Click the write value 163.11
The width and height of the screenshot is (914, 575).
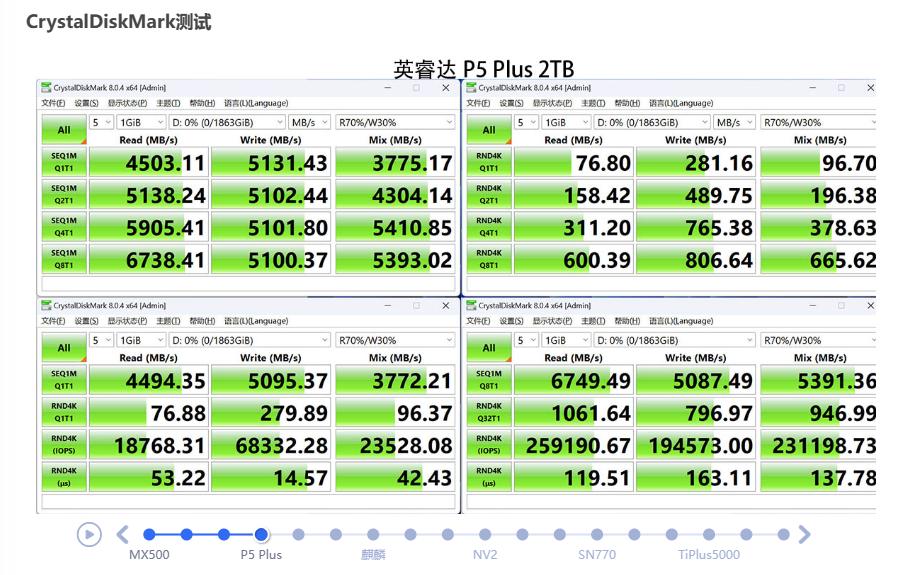pyautogui.click(x=719, y=479)
